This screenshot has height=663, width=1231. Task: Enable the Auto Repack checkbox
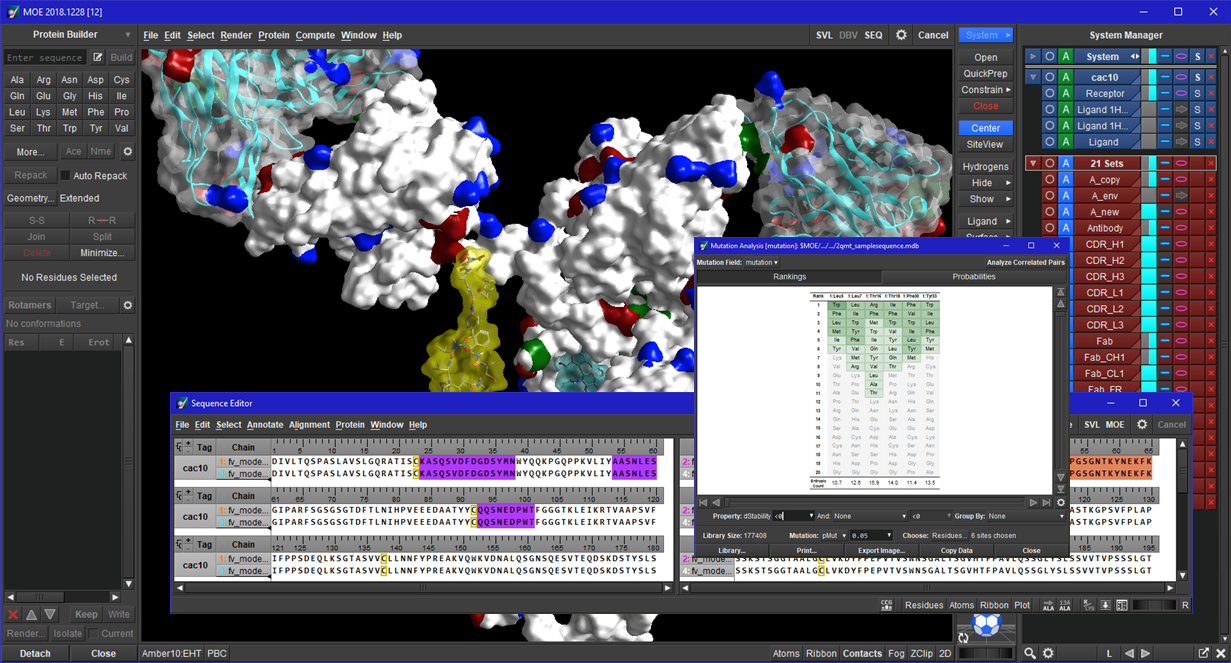(x=66, y=176)
